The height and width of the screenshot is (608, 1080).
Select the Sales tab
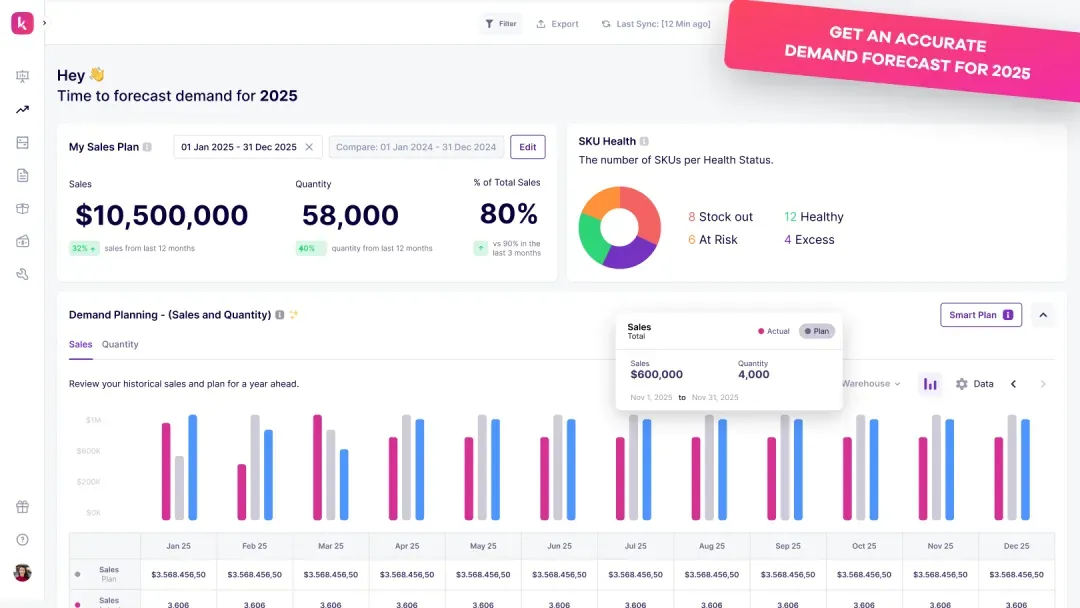tap(80, 344)
